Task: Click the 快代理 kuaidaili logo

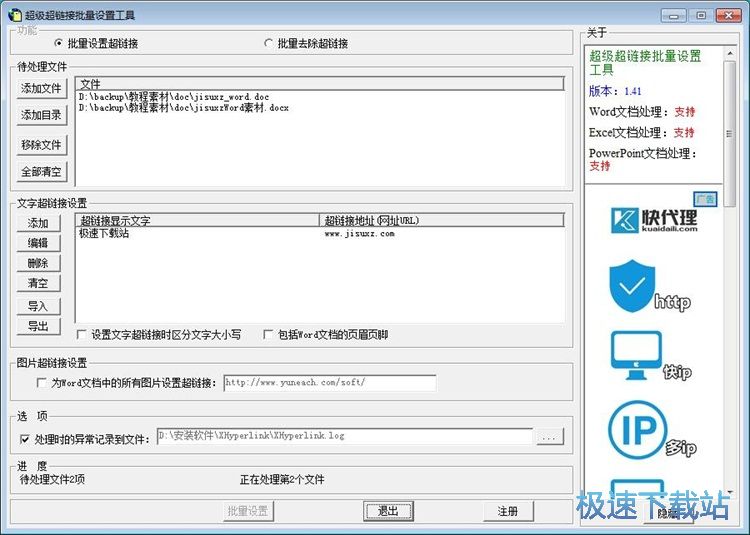Action: [x=654, y=220]
